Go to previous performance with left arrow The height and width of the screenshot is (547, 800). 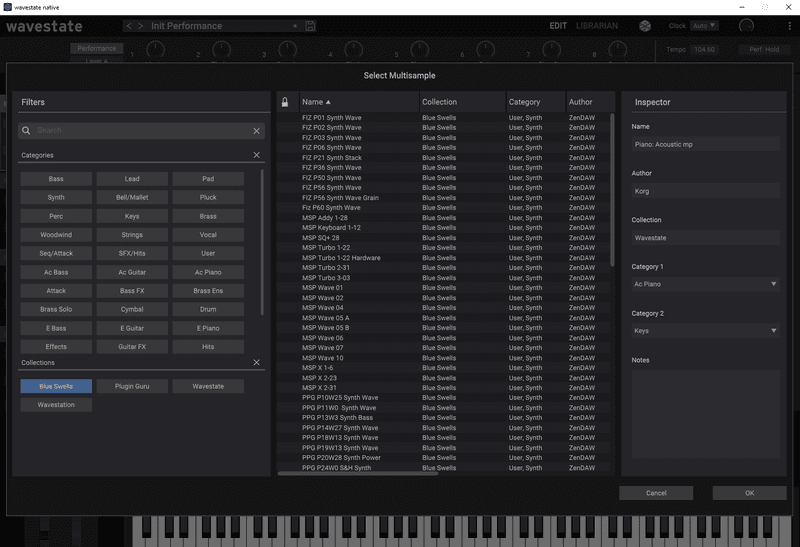129,26
